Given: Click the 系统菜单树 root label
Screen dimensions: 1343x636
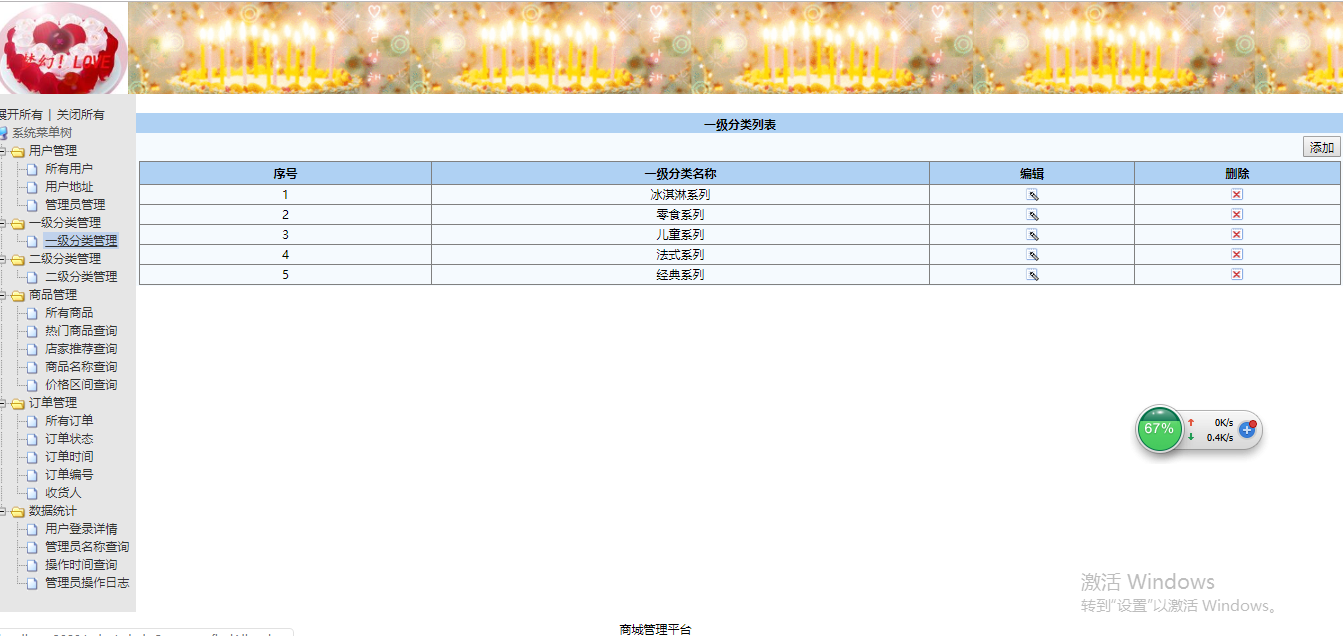Looking at the screenshot, I should (42, 133).
